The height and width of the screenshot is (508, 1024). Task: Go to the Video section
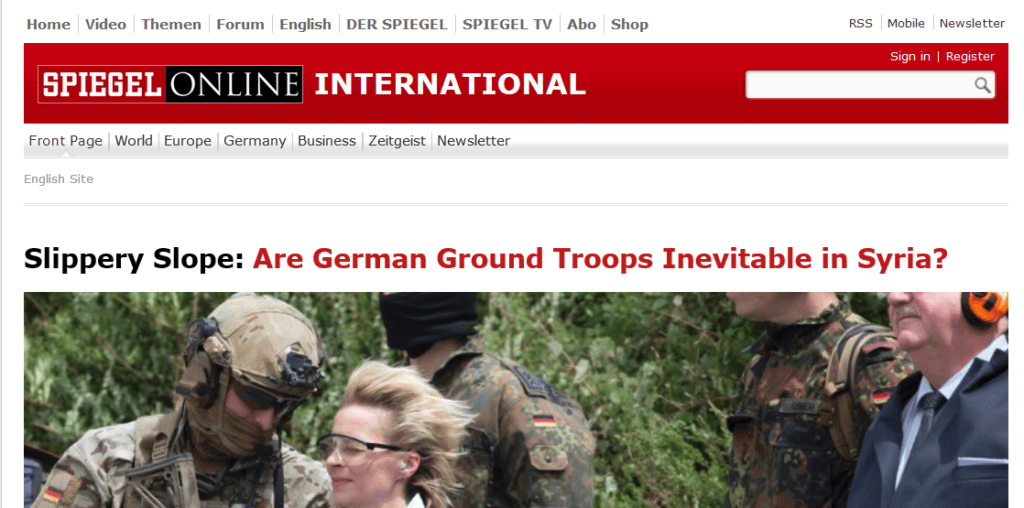(x=106, y=24)
